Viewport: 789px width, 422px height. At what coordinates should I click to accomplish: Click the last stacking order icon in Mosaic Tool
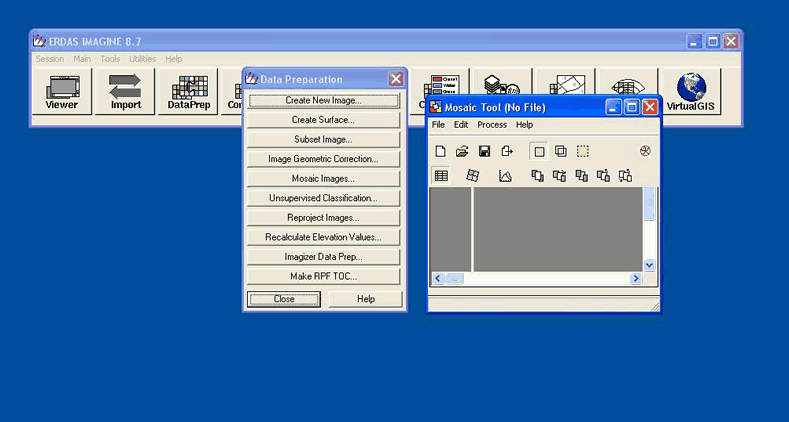point(625,176)
